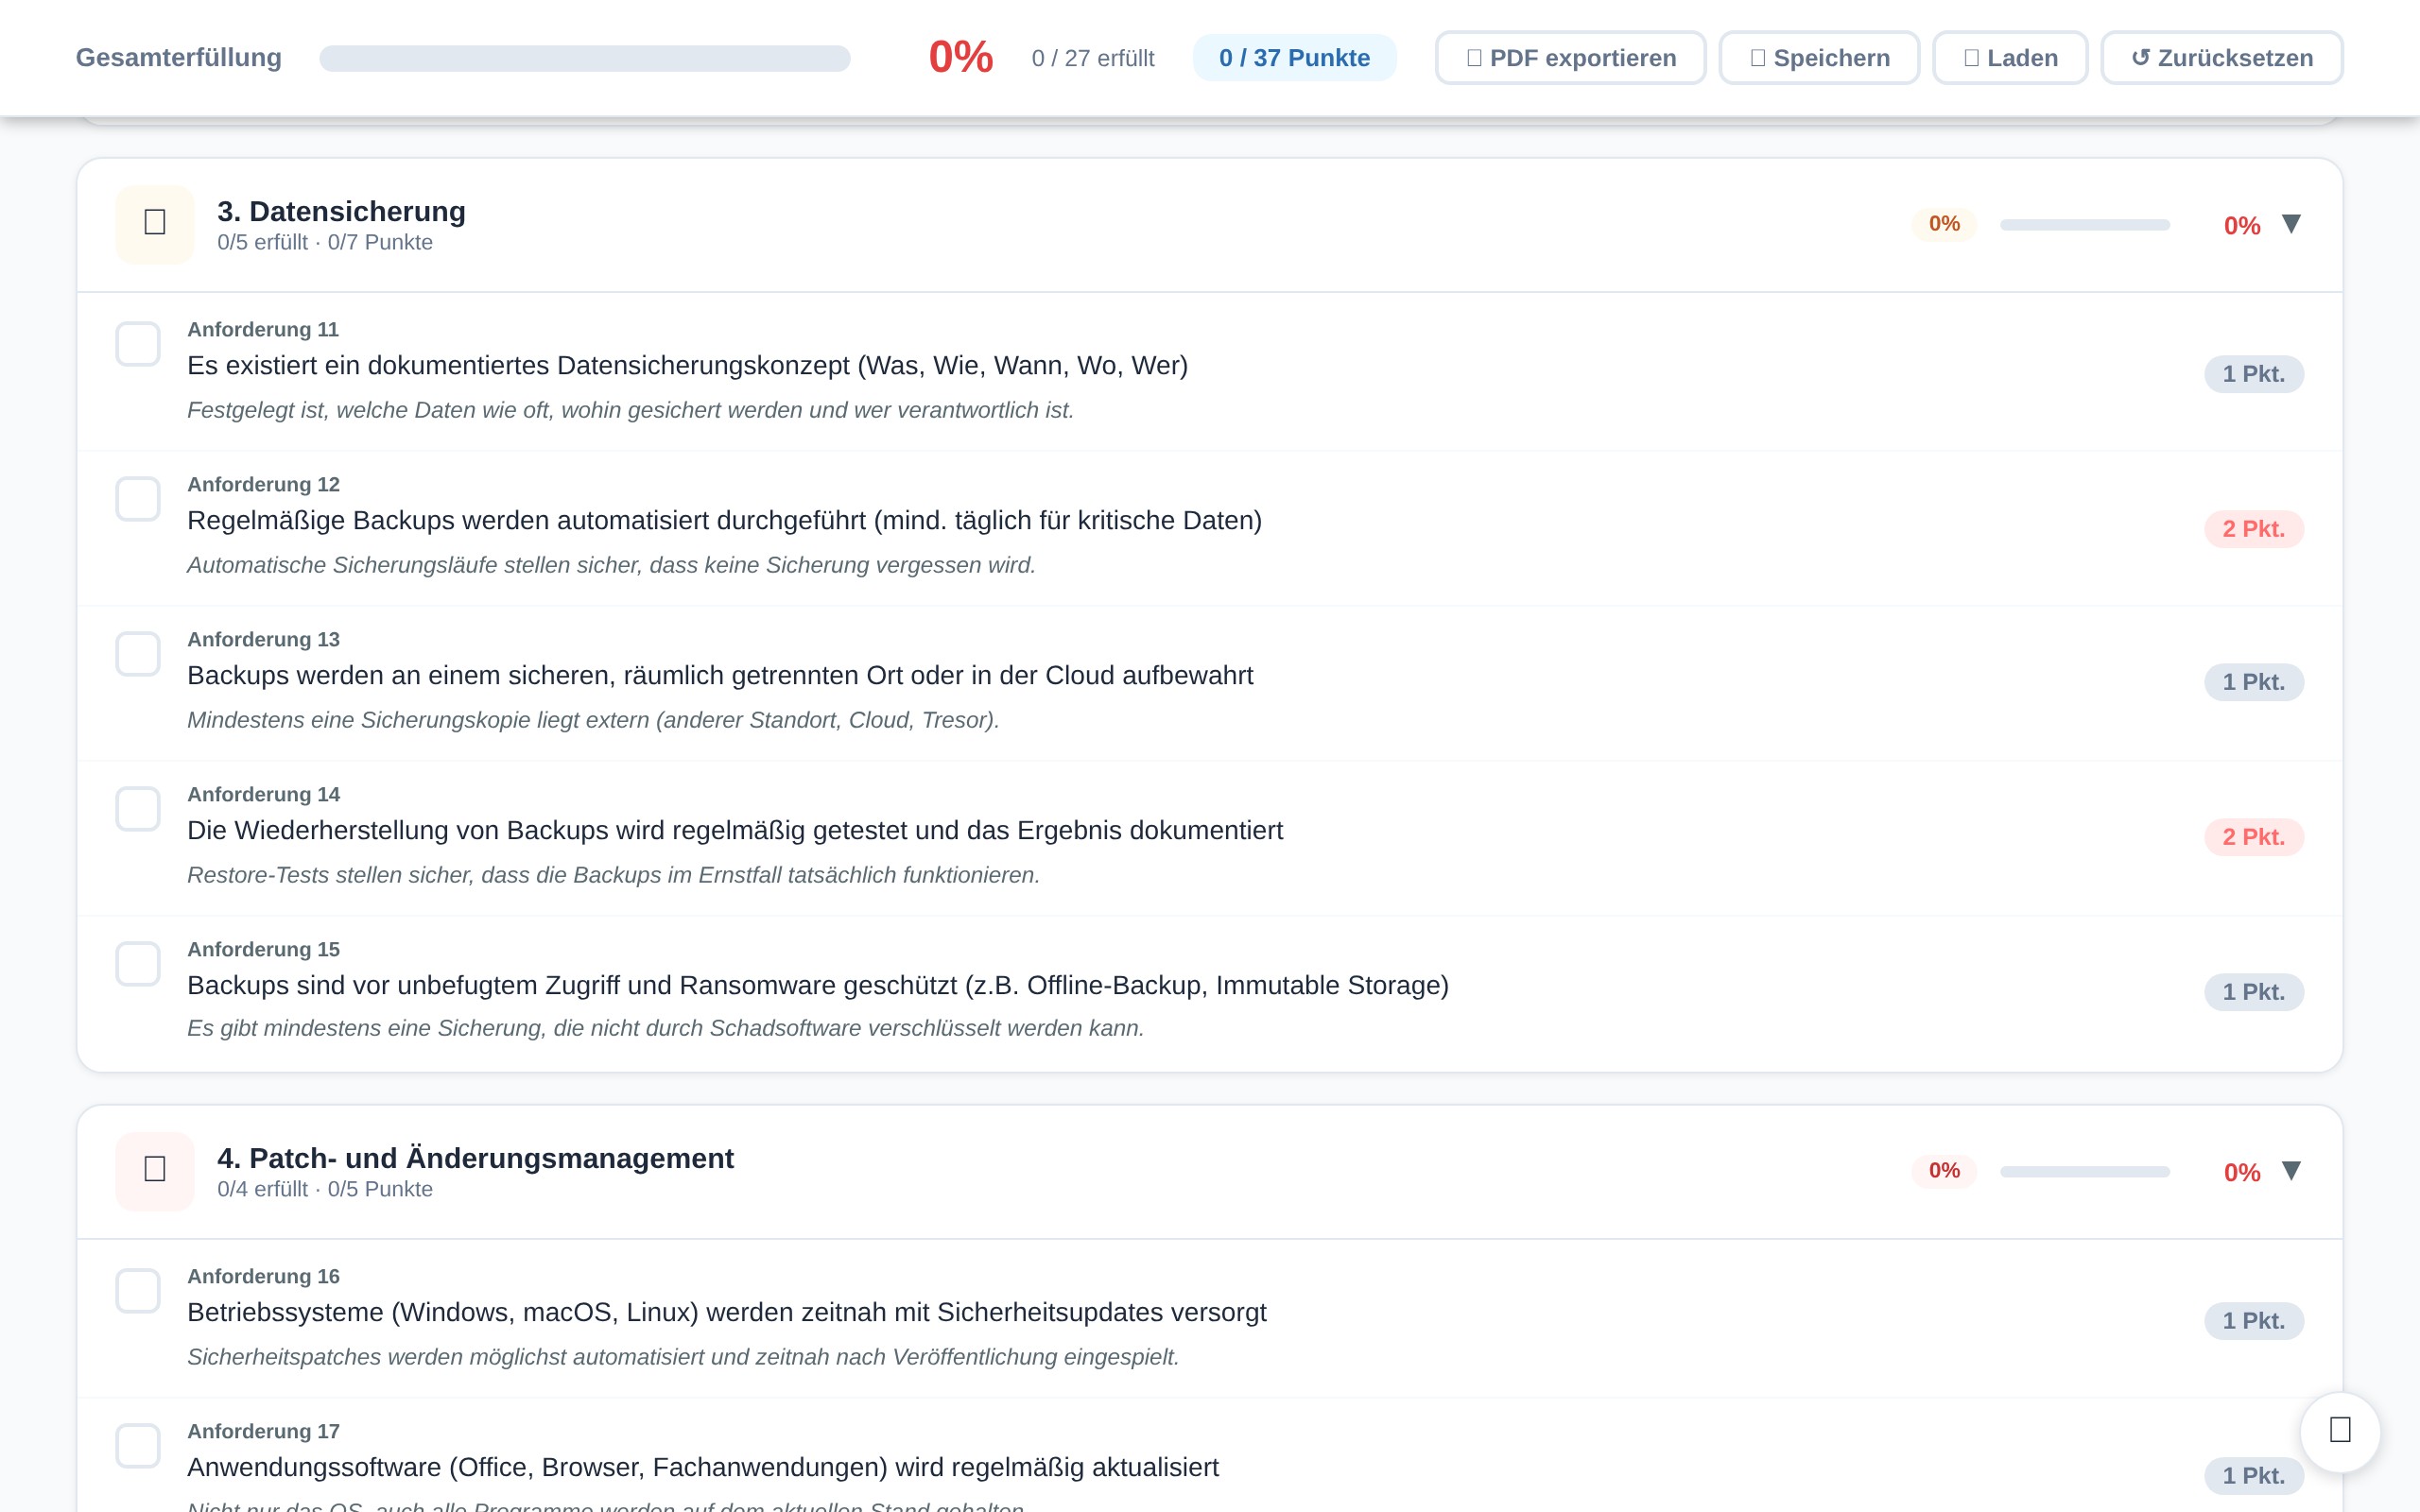2420x1512 pixels.
Task: Click 1 Pkt. badge of Anforderung 15
Action: tap(2254, 992)
